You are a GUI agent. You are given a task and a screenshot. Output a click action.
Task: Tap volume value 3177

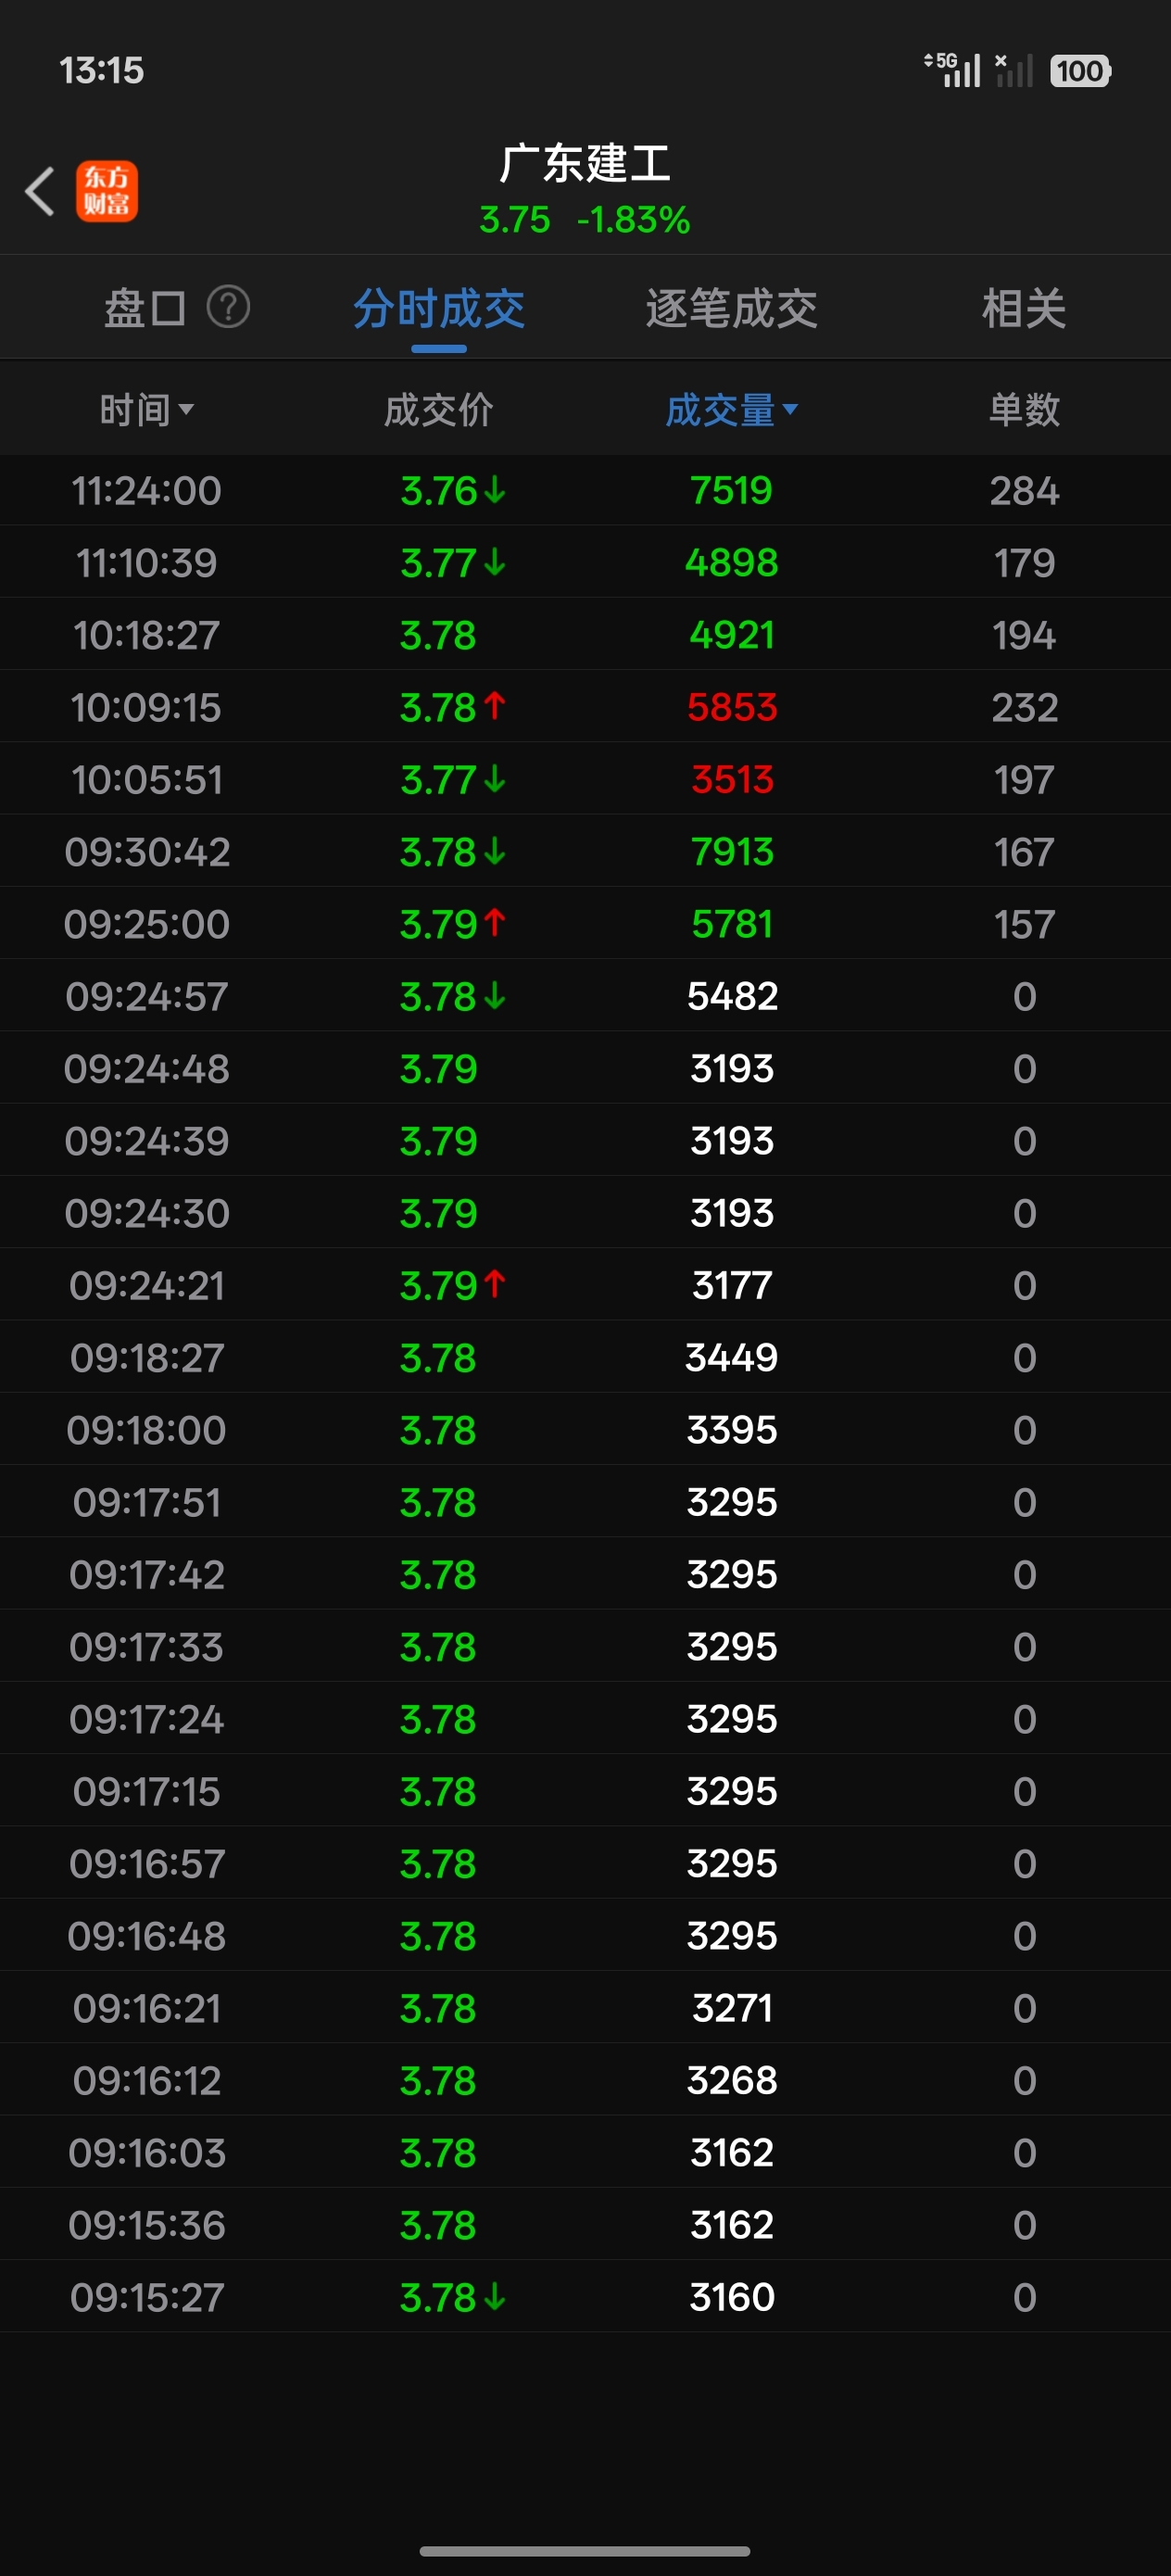[x=732, y=1285]
